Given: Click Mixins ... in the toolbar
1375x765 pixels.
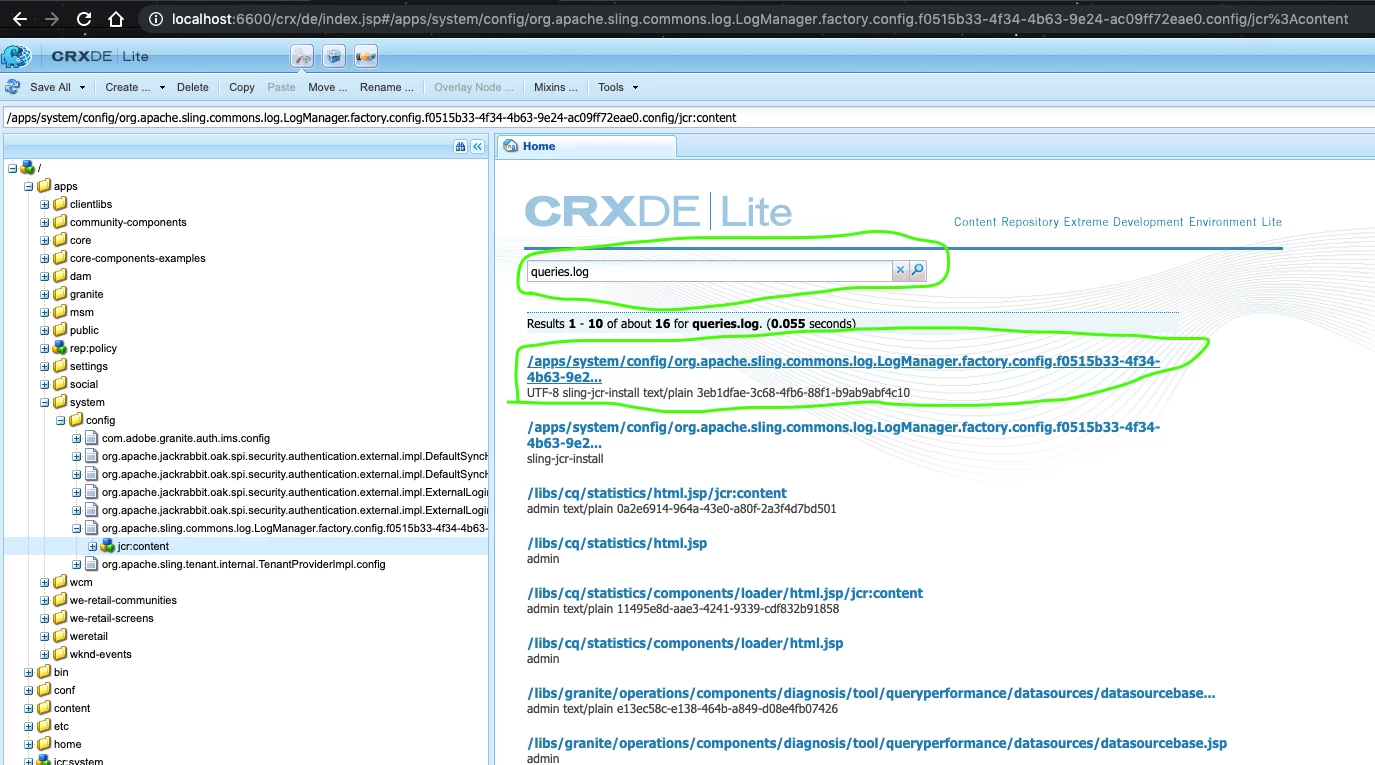Looking at the screenshot, I should (x=556, y=87).
